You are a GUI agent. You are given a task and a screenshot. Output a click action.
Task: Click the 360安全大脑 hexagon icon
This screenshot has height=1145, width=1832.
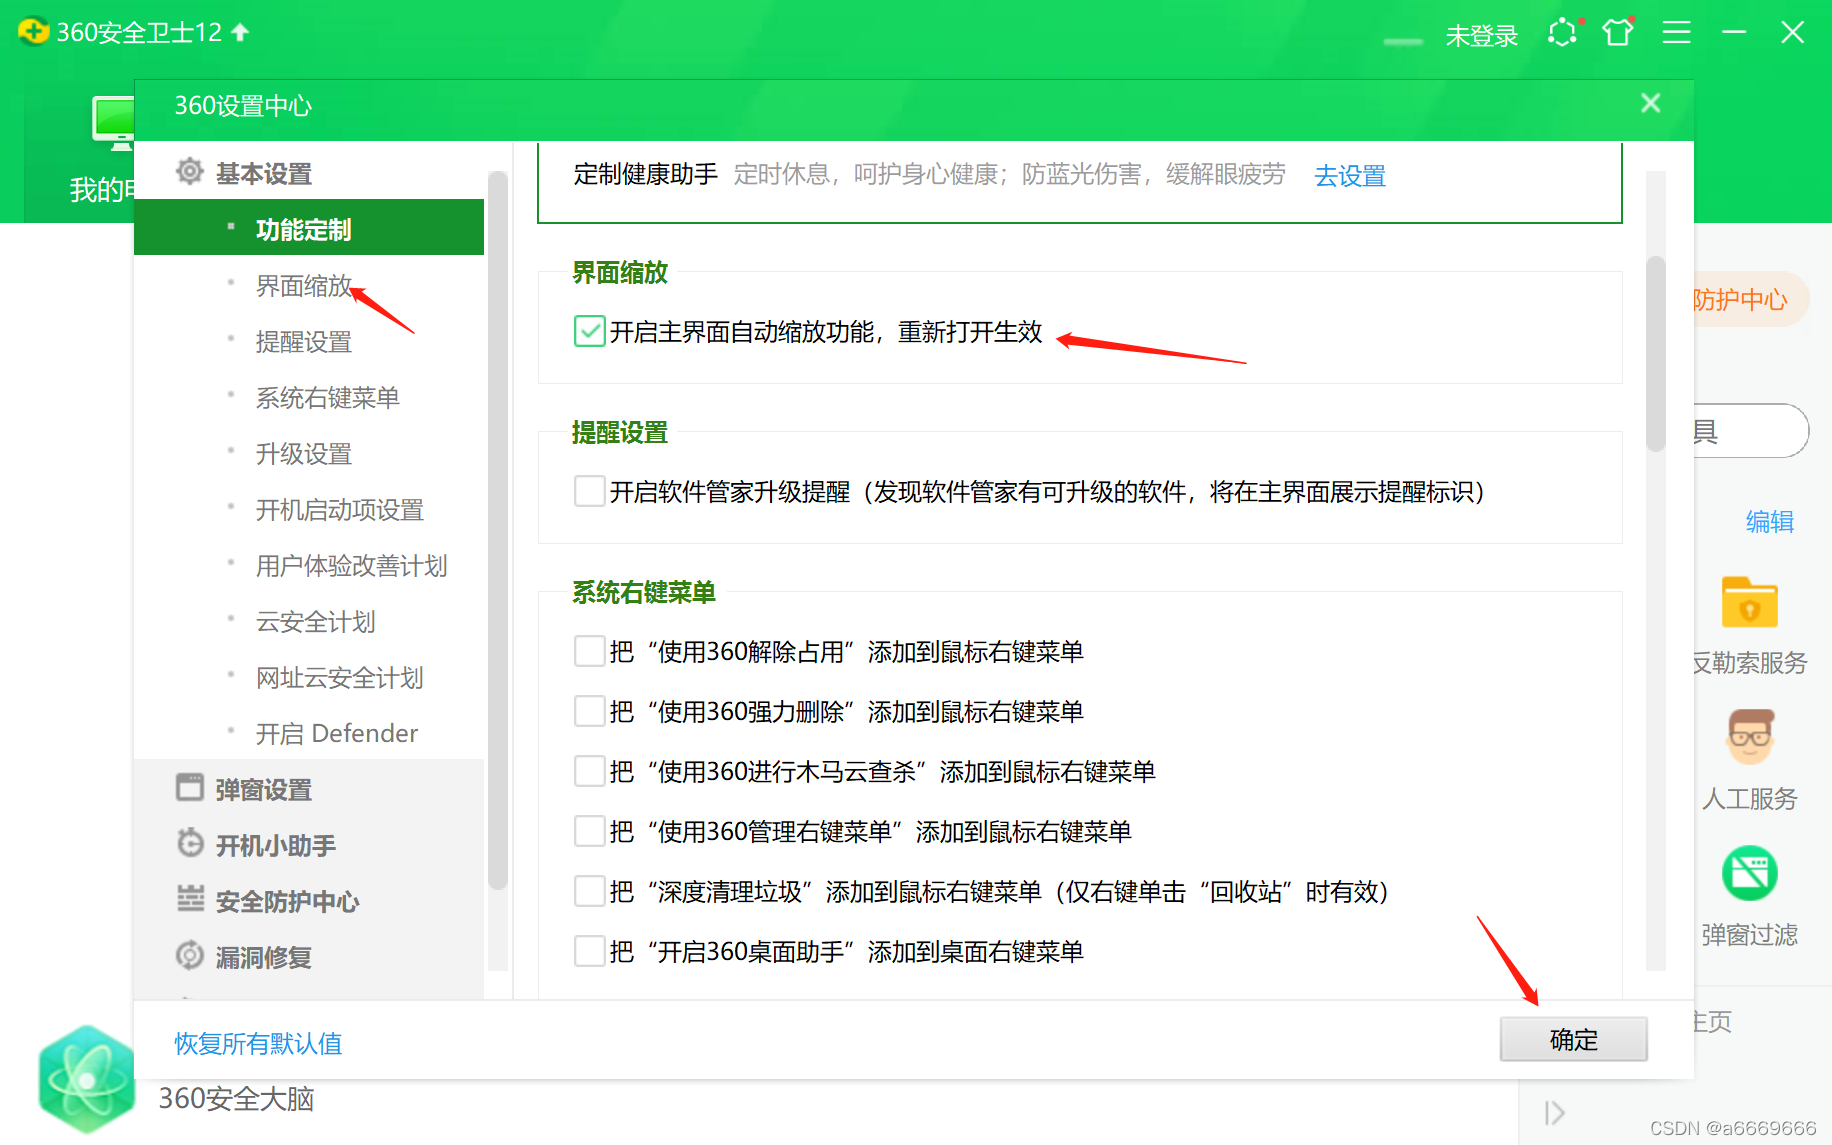coord(87,1080)
